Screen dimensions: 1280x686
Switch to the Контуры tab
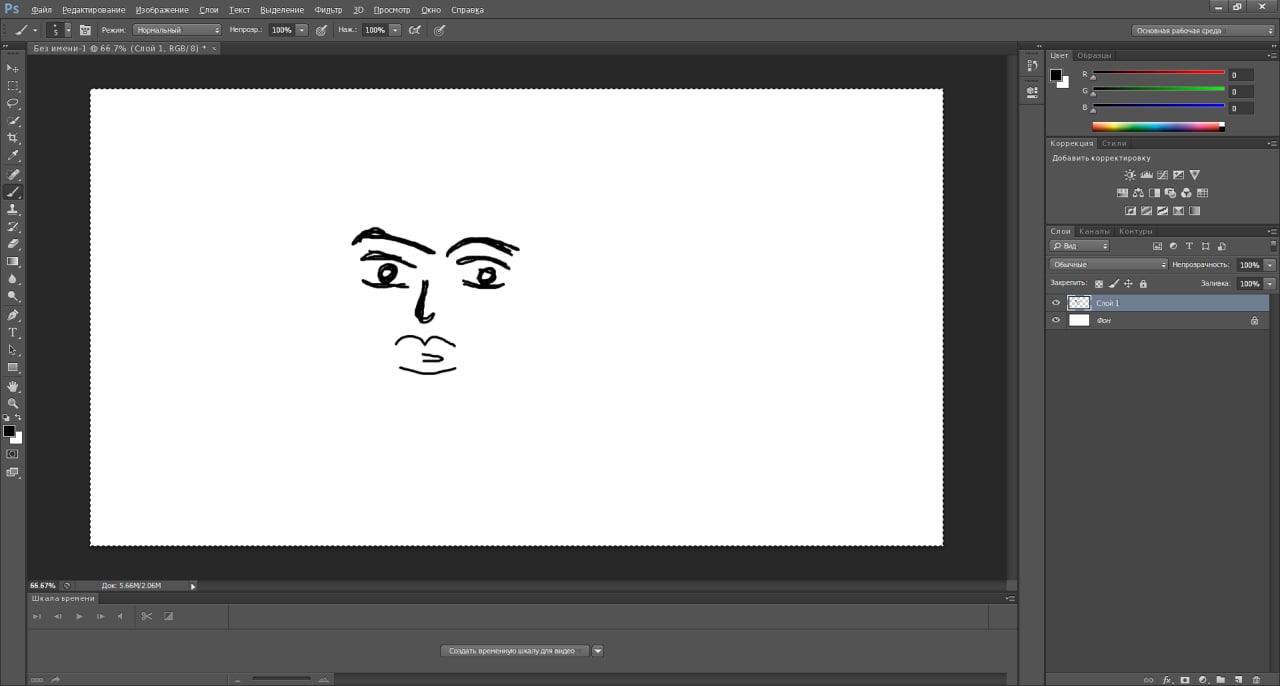(x=1136, y=232)
